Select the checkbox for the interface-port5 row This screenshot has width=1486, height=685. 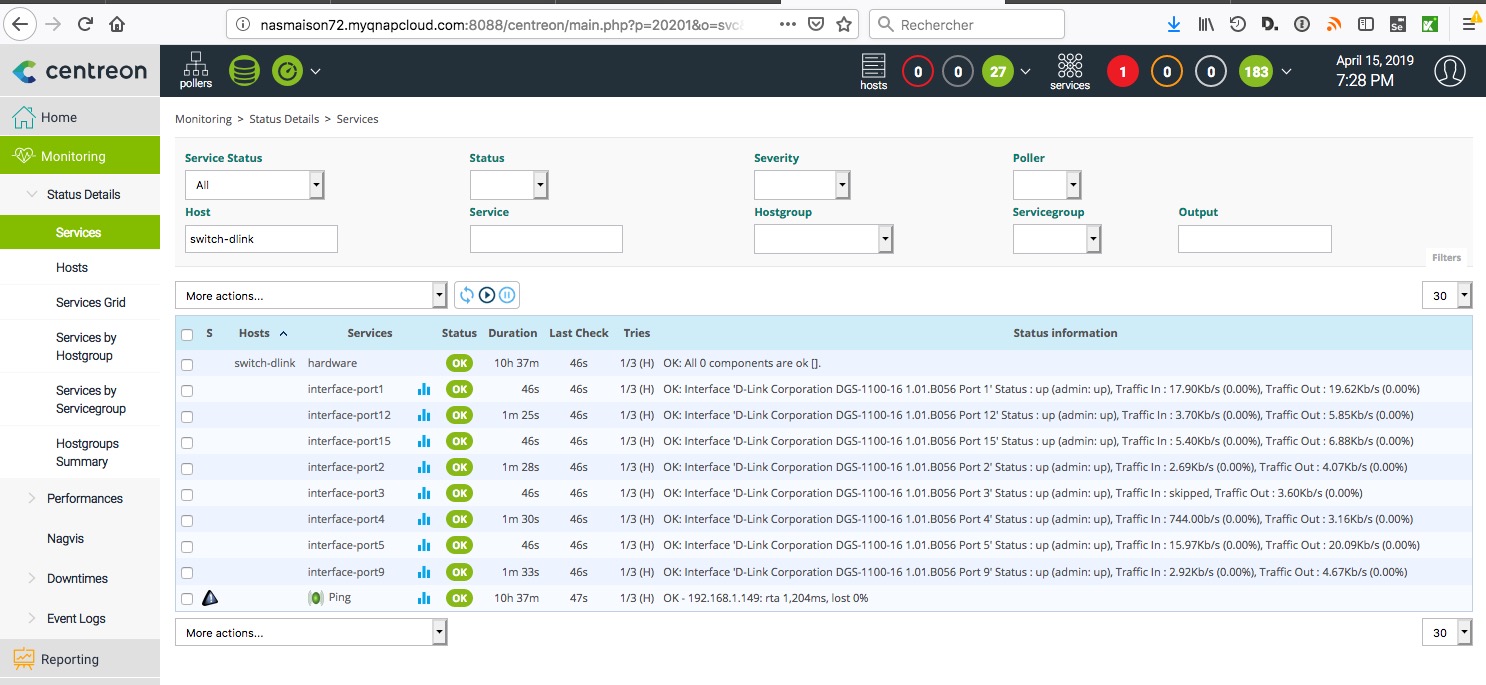tap(187, 546)
